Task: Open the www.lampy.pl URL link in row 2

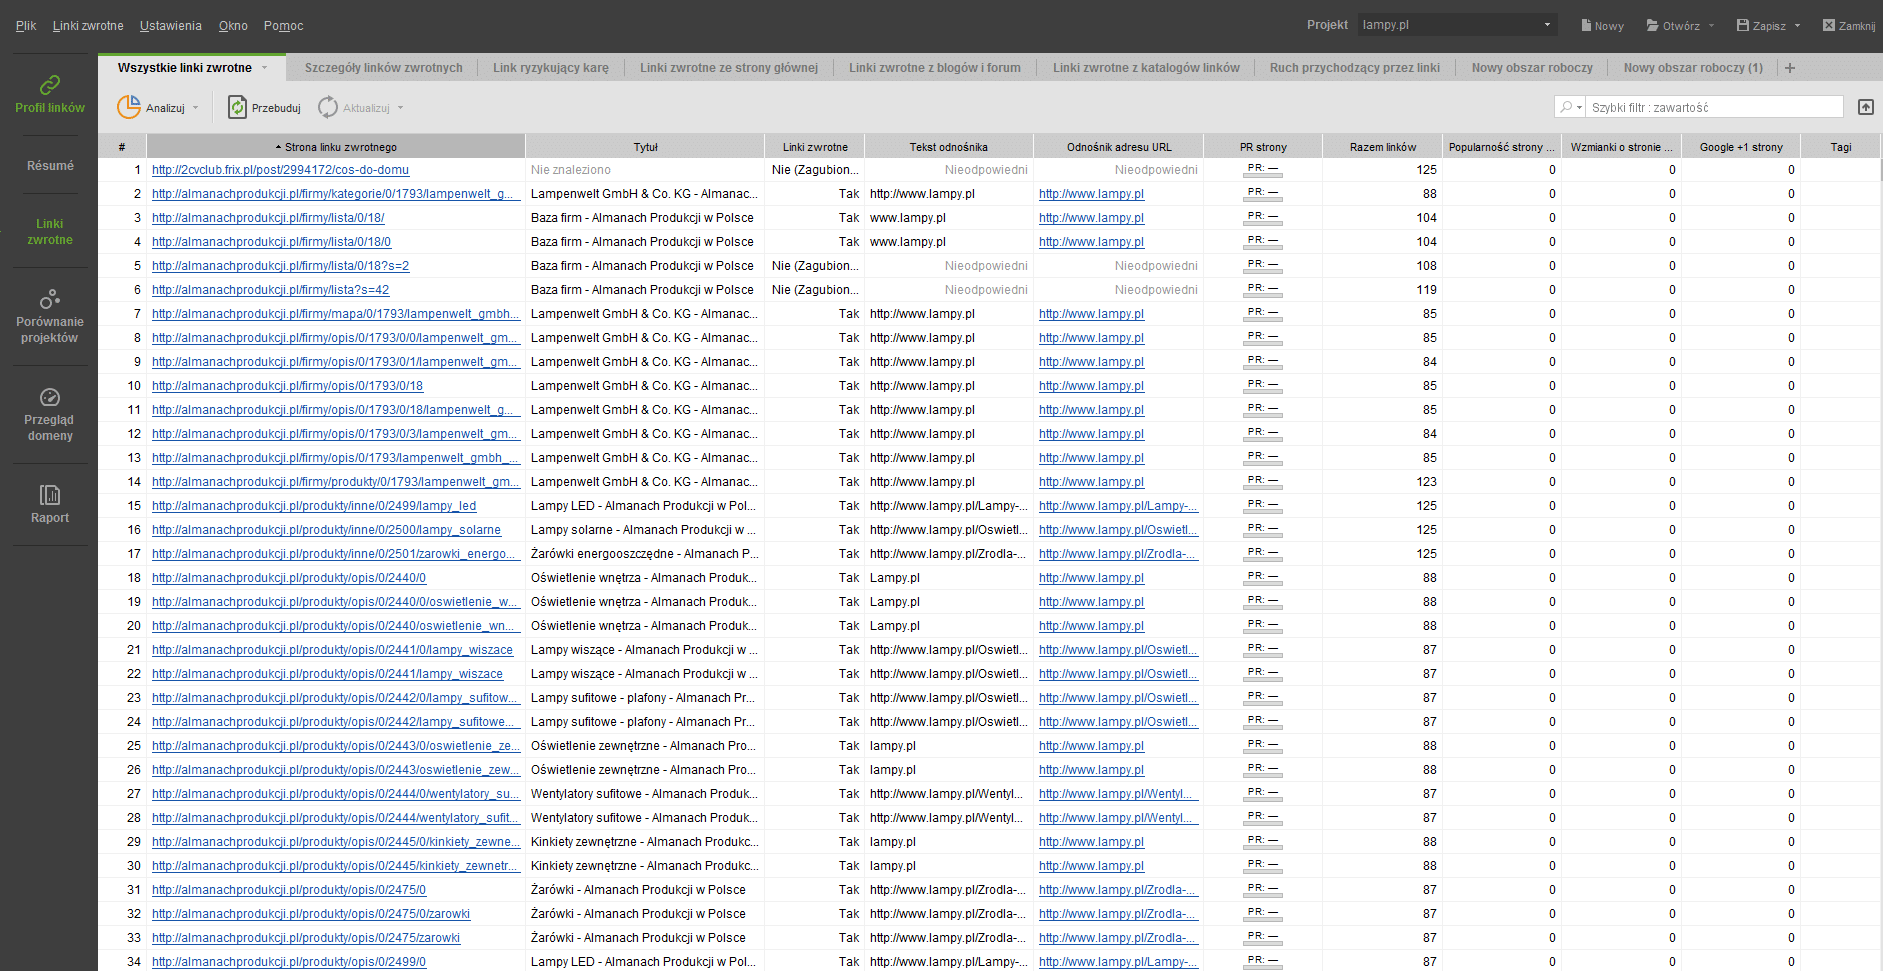Action: 1091,194
